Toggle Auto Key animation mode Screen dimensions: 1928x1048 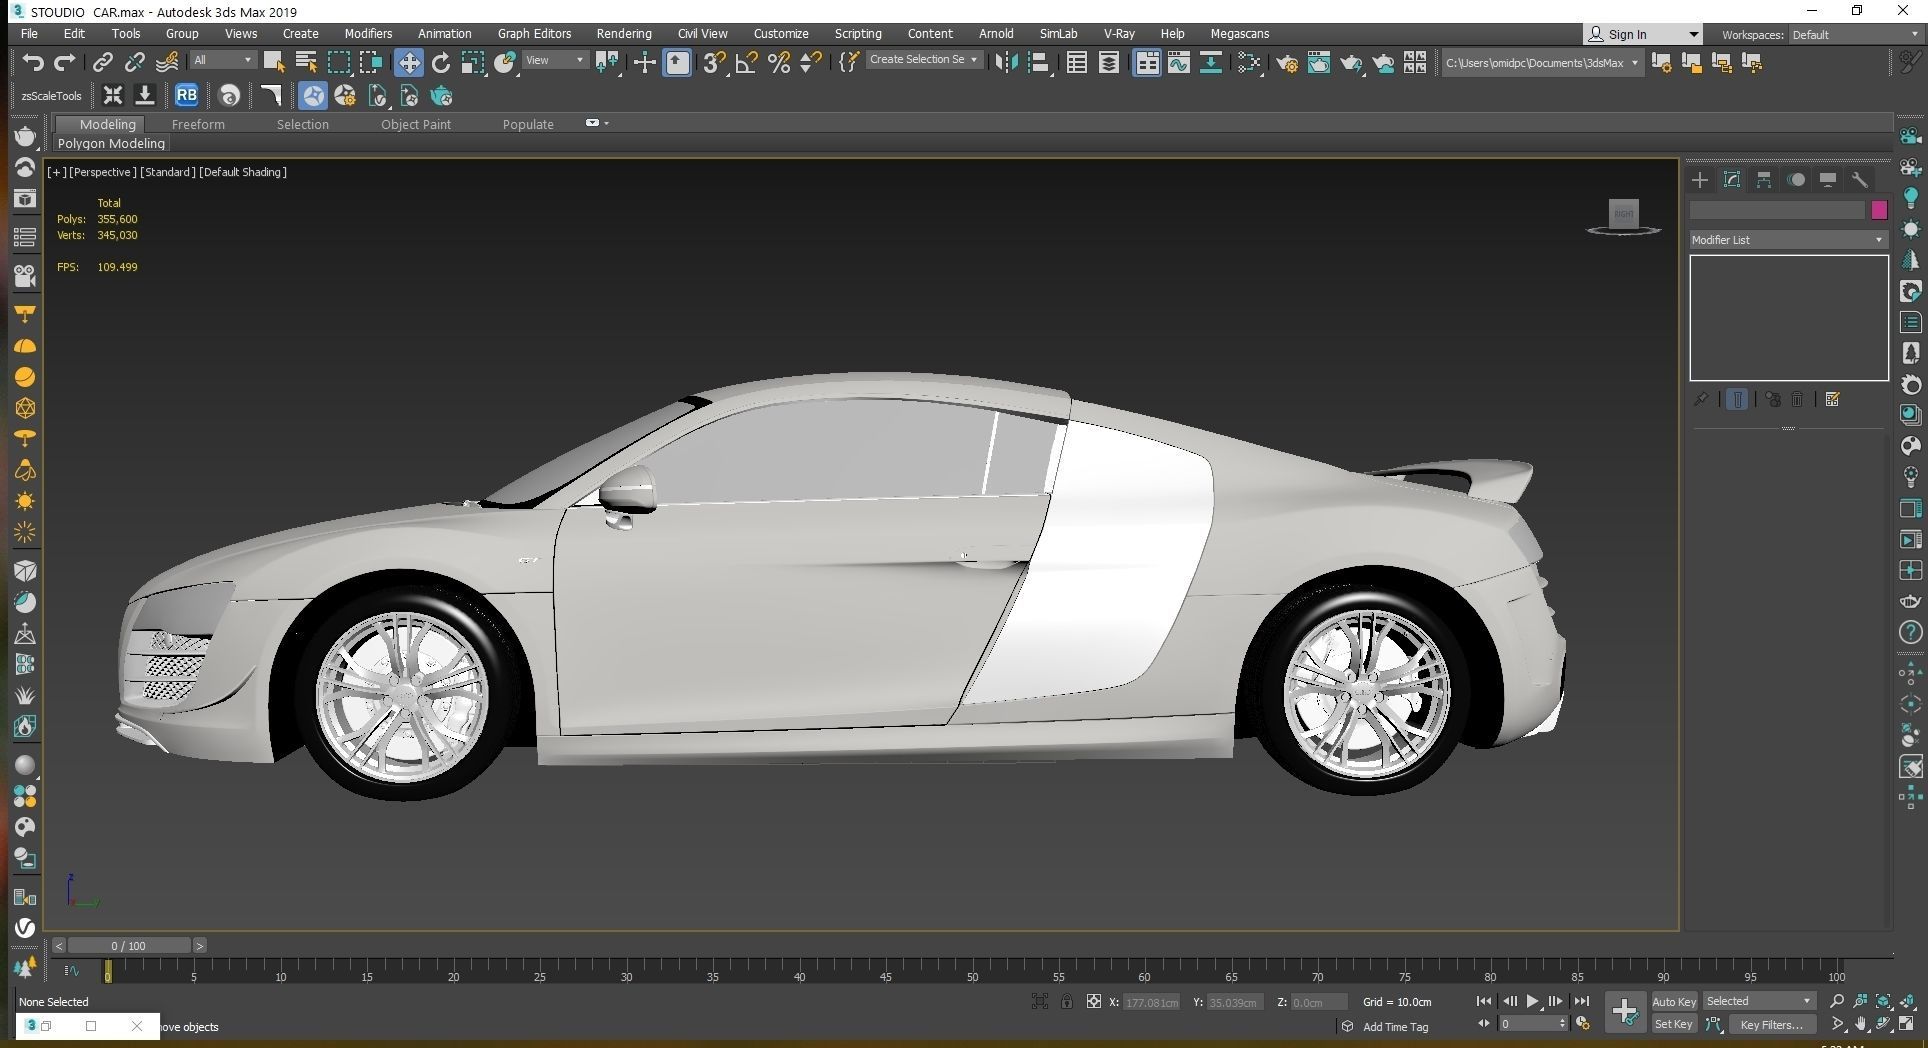(1674, 1001)
